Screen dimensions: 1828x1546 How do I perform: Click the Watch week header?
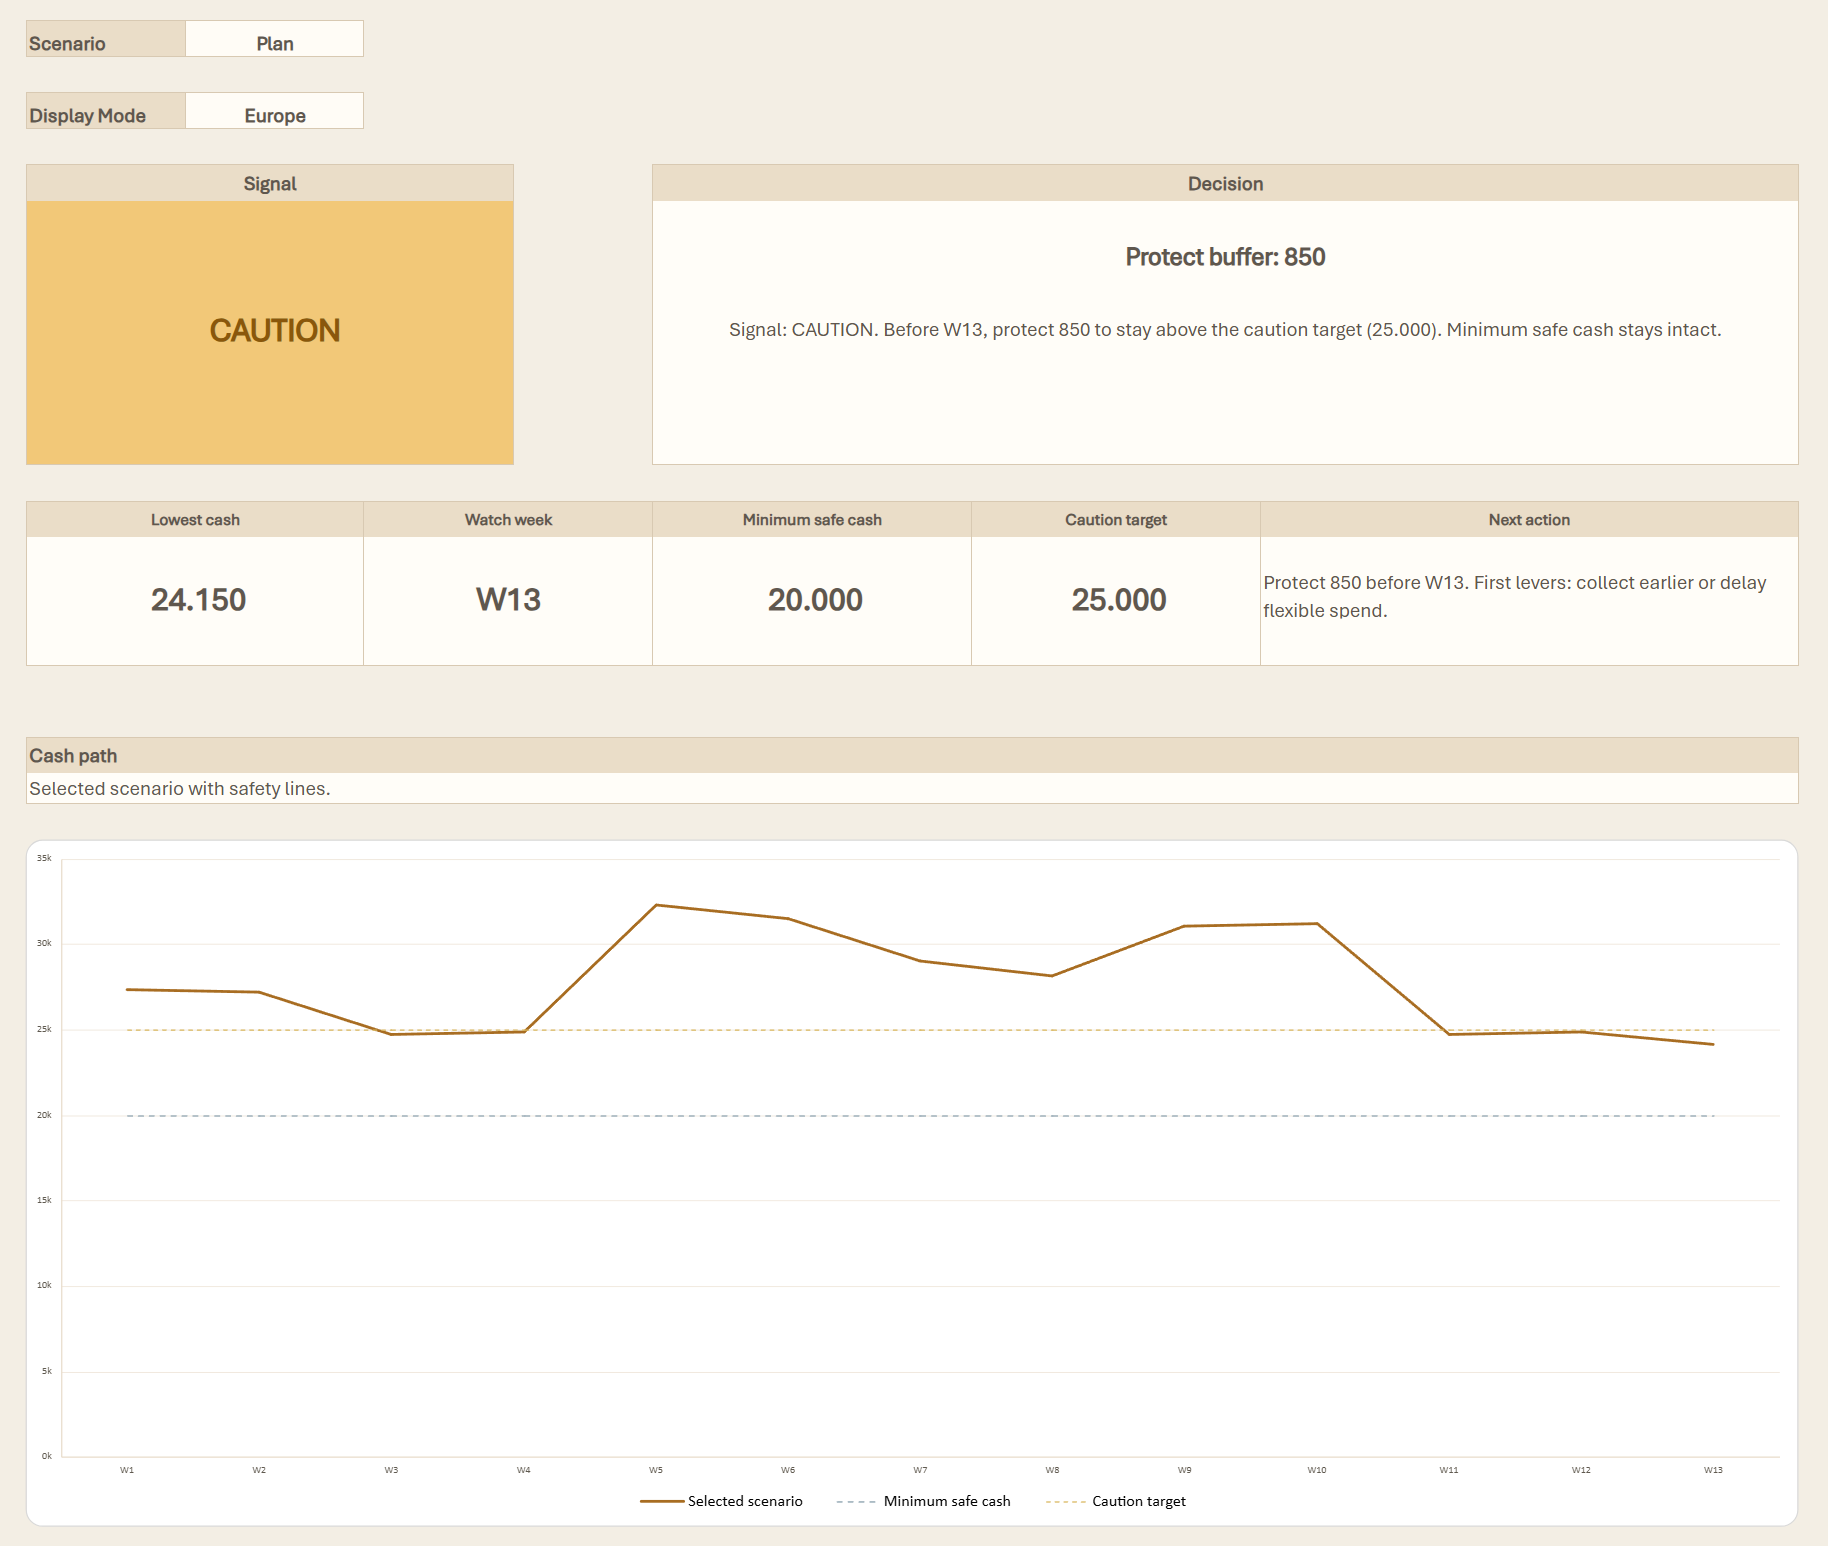point(508,520)
